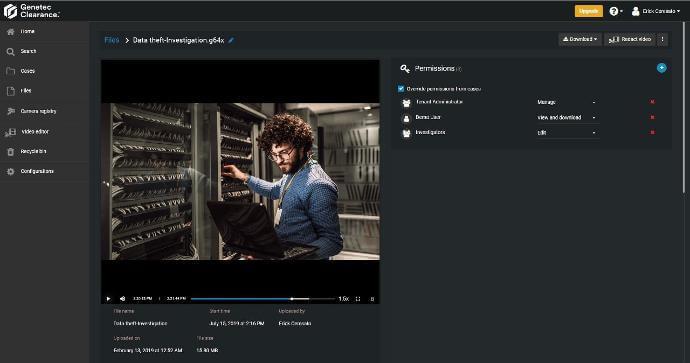
Task: Remove the View and download permission row
Action: [x=652, y=117]
